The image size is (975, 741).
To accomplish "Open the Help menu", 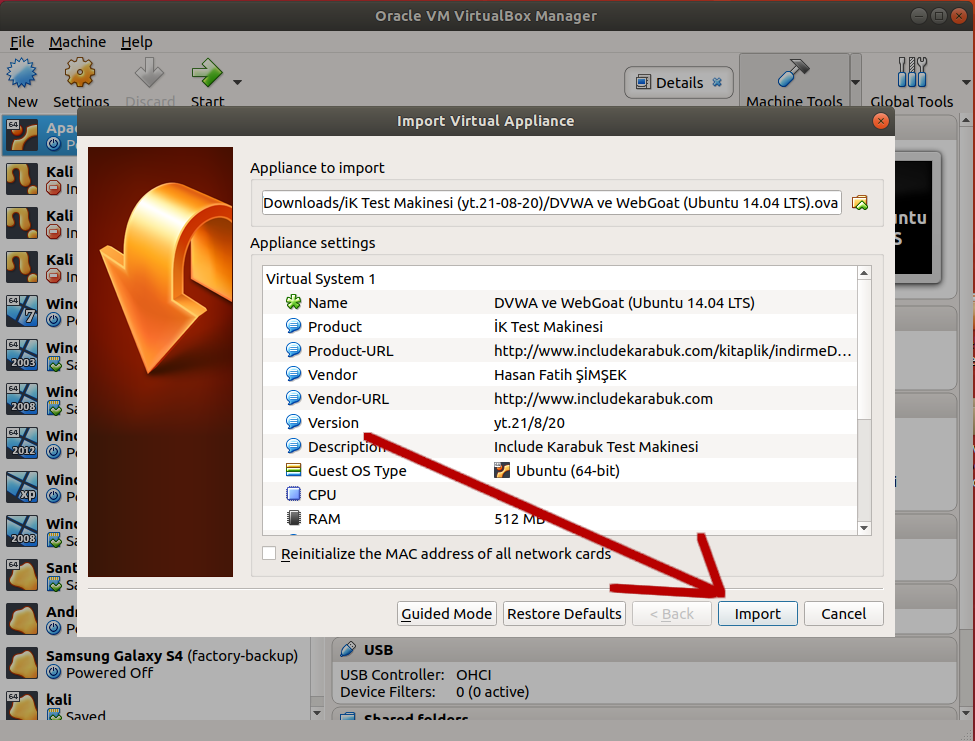I will click(x=136, y=42).
